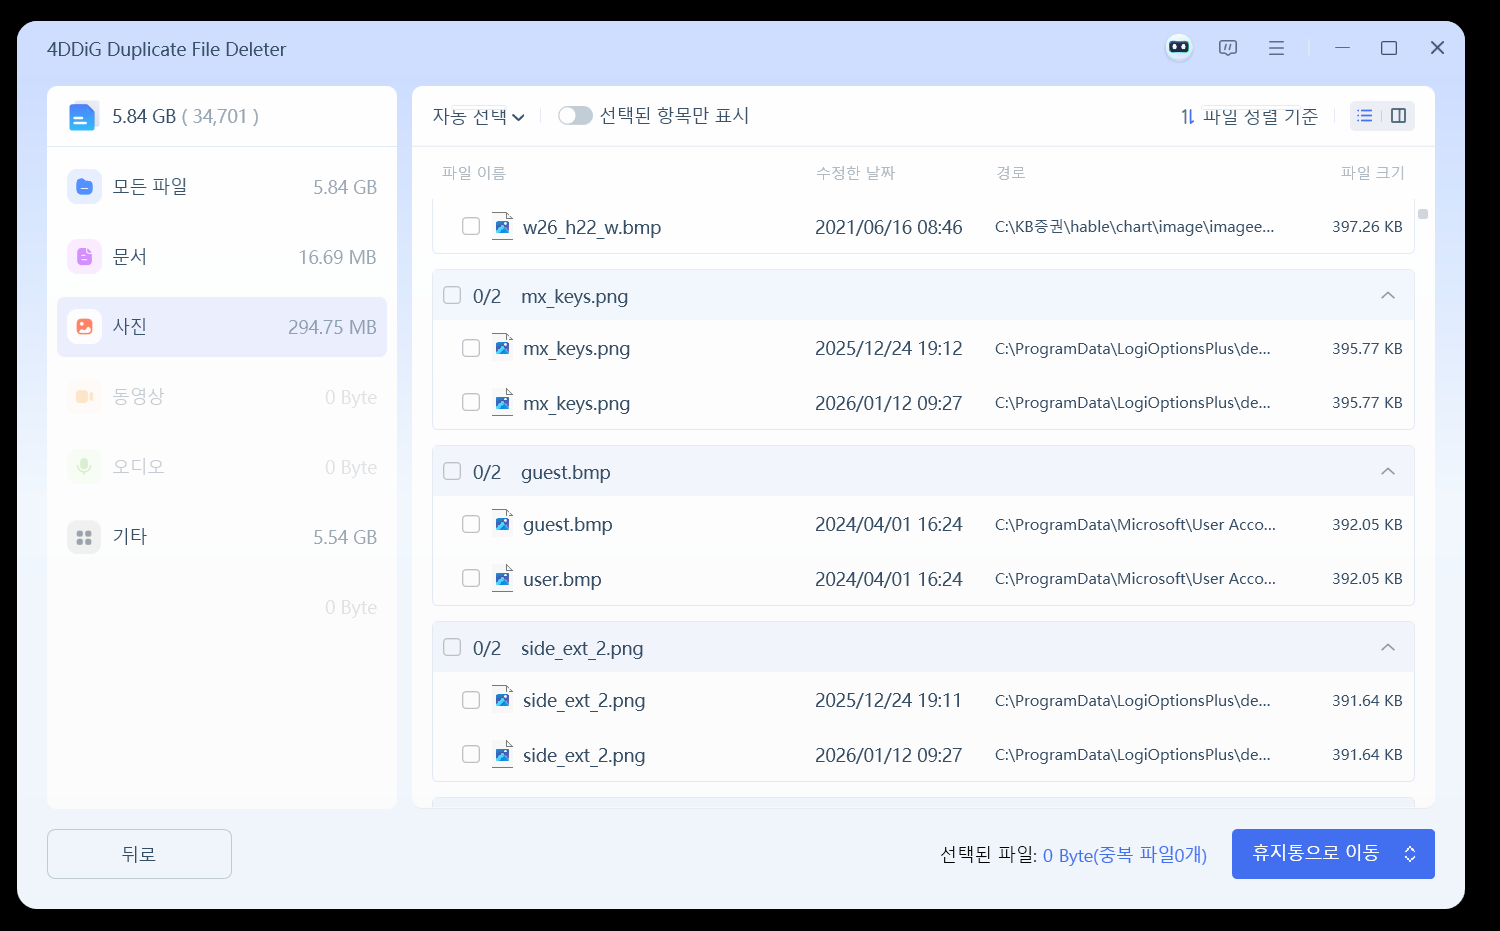The height and width of the screenshot is (931, 1500).
Task: Check the side_ext_2.png group header checkbox
Action: pos(452,647)
